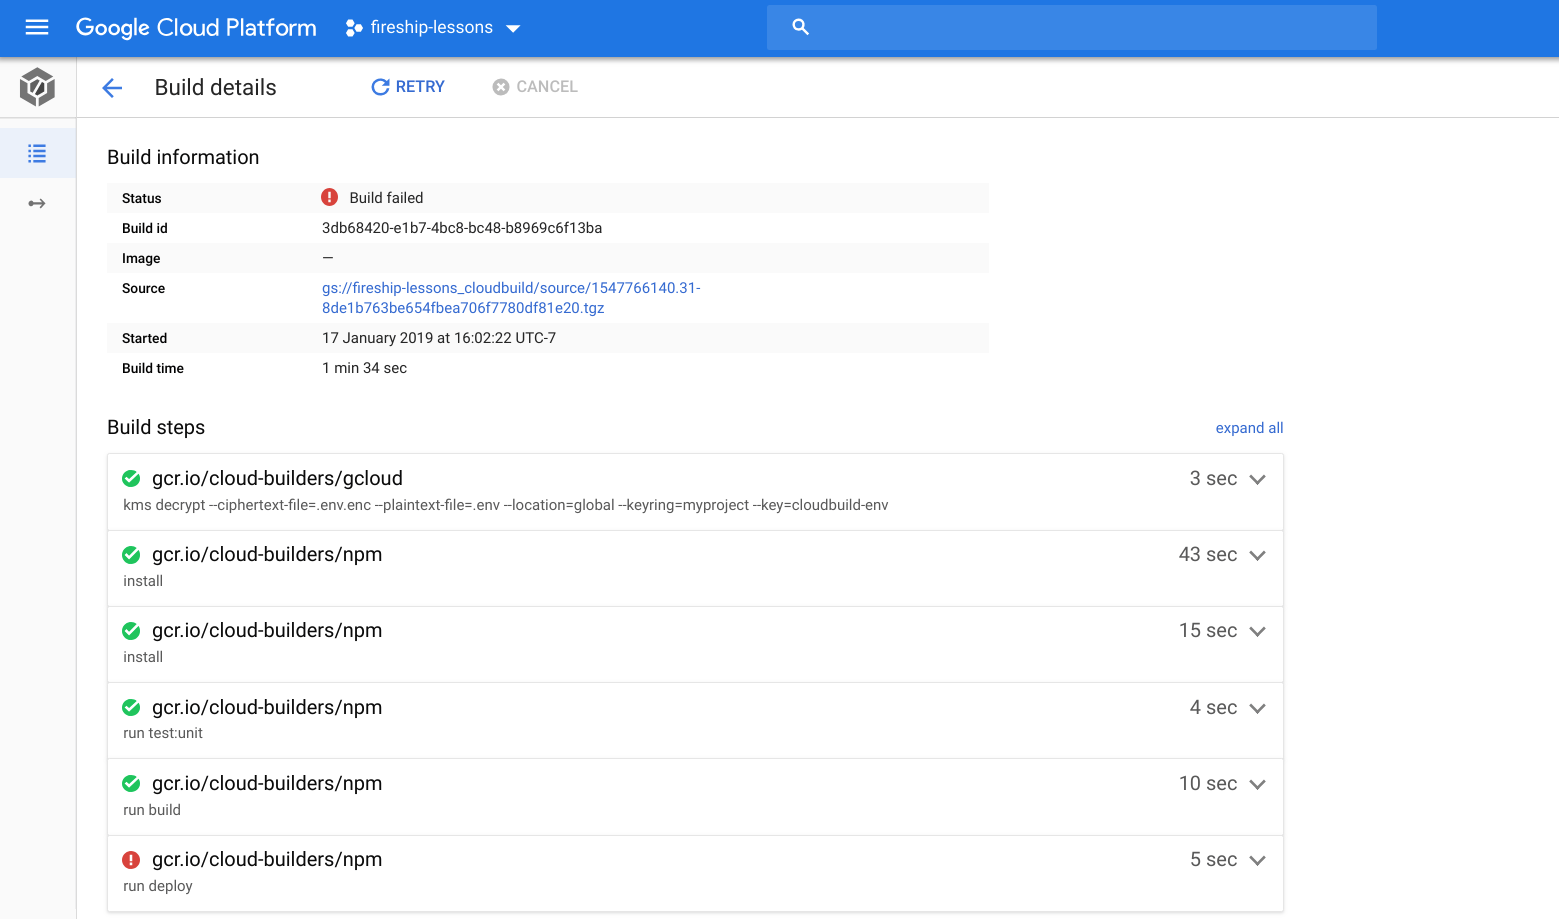Retry the failed build
Screen dimensions: 1559x919
[408, 87]
